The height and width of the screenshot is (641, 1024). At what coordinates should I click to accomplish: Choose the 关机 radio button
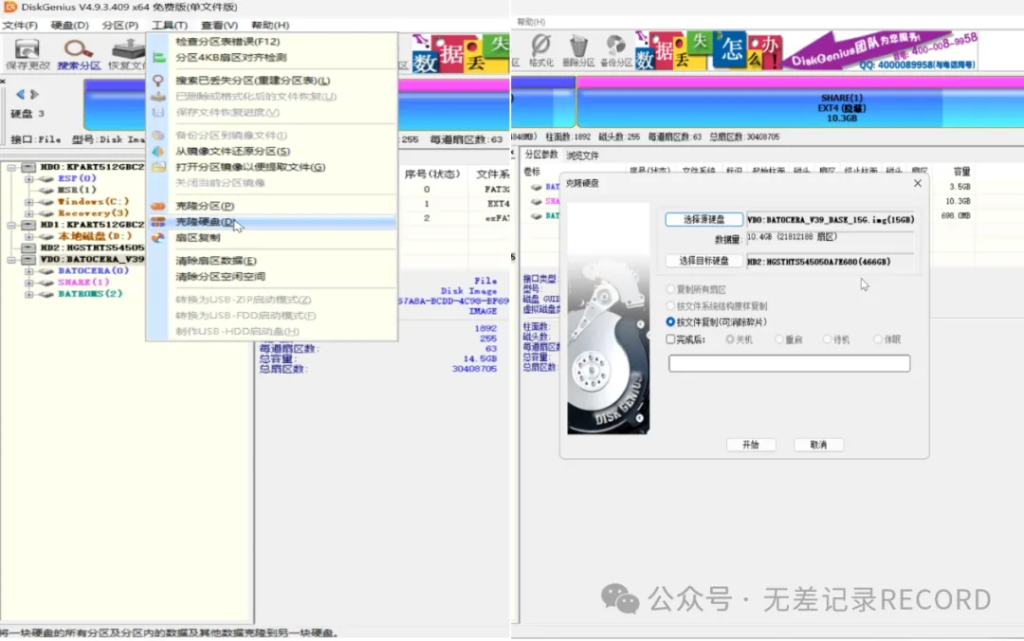click(730, 339)
